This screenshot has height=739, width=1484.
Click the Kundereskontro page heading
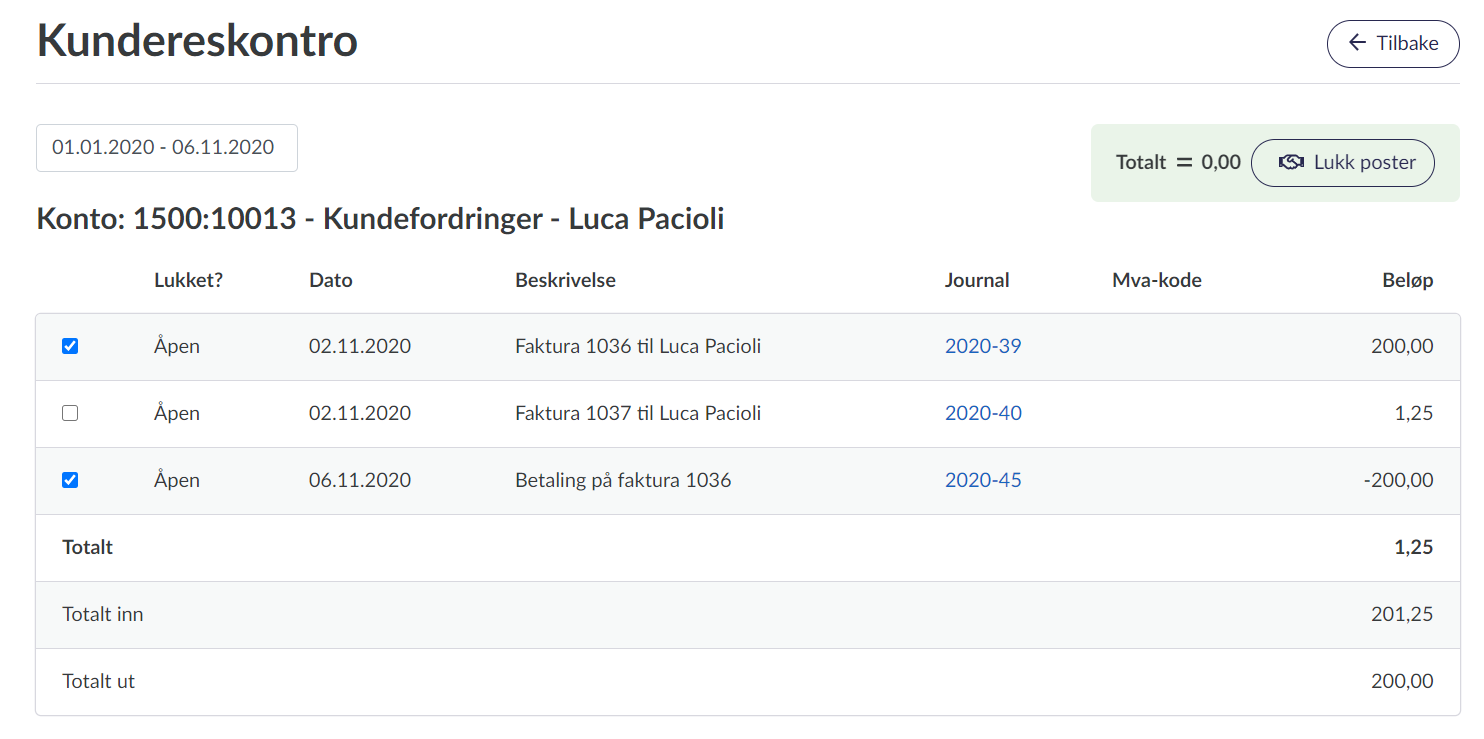pos(197,42)
